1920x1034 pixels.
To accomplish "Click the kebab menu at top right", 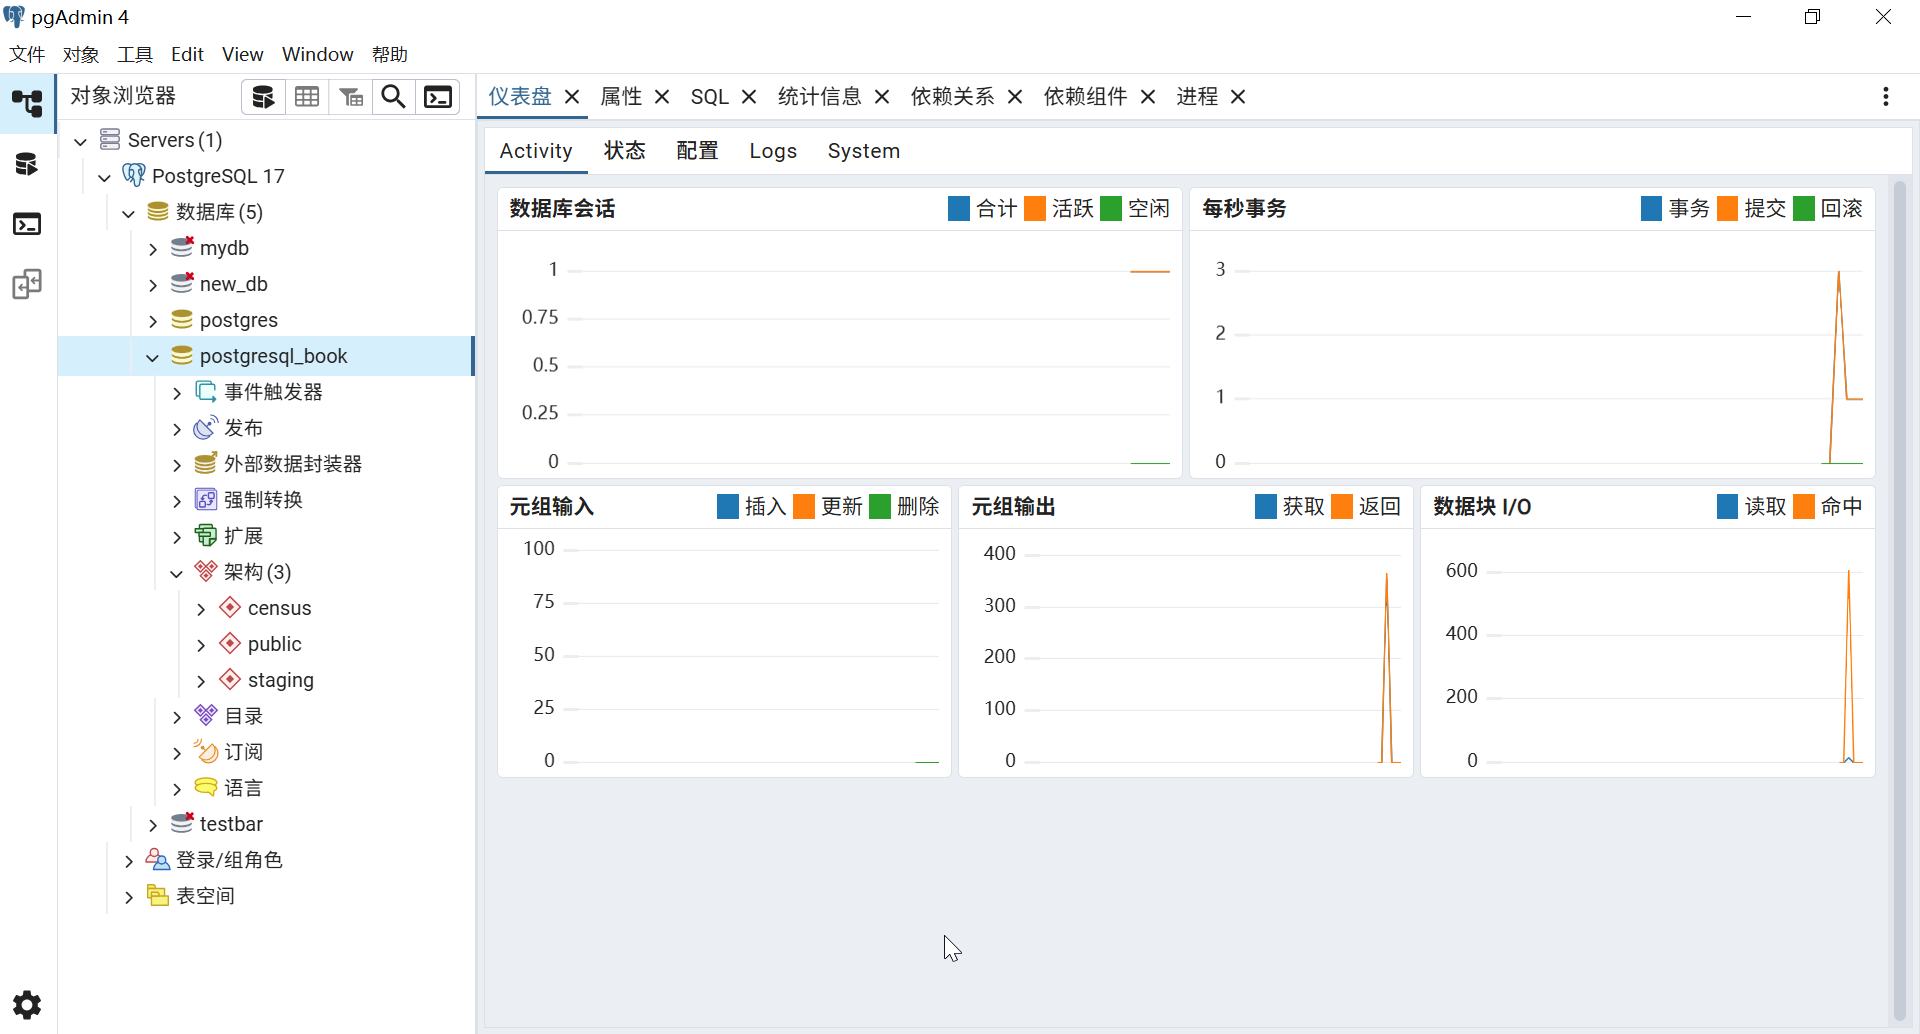I will coord(1885,96).
